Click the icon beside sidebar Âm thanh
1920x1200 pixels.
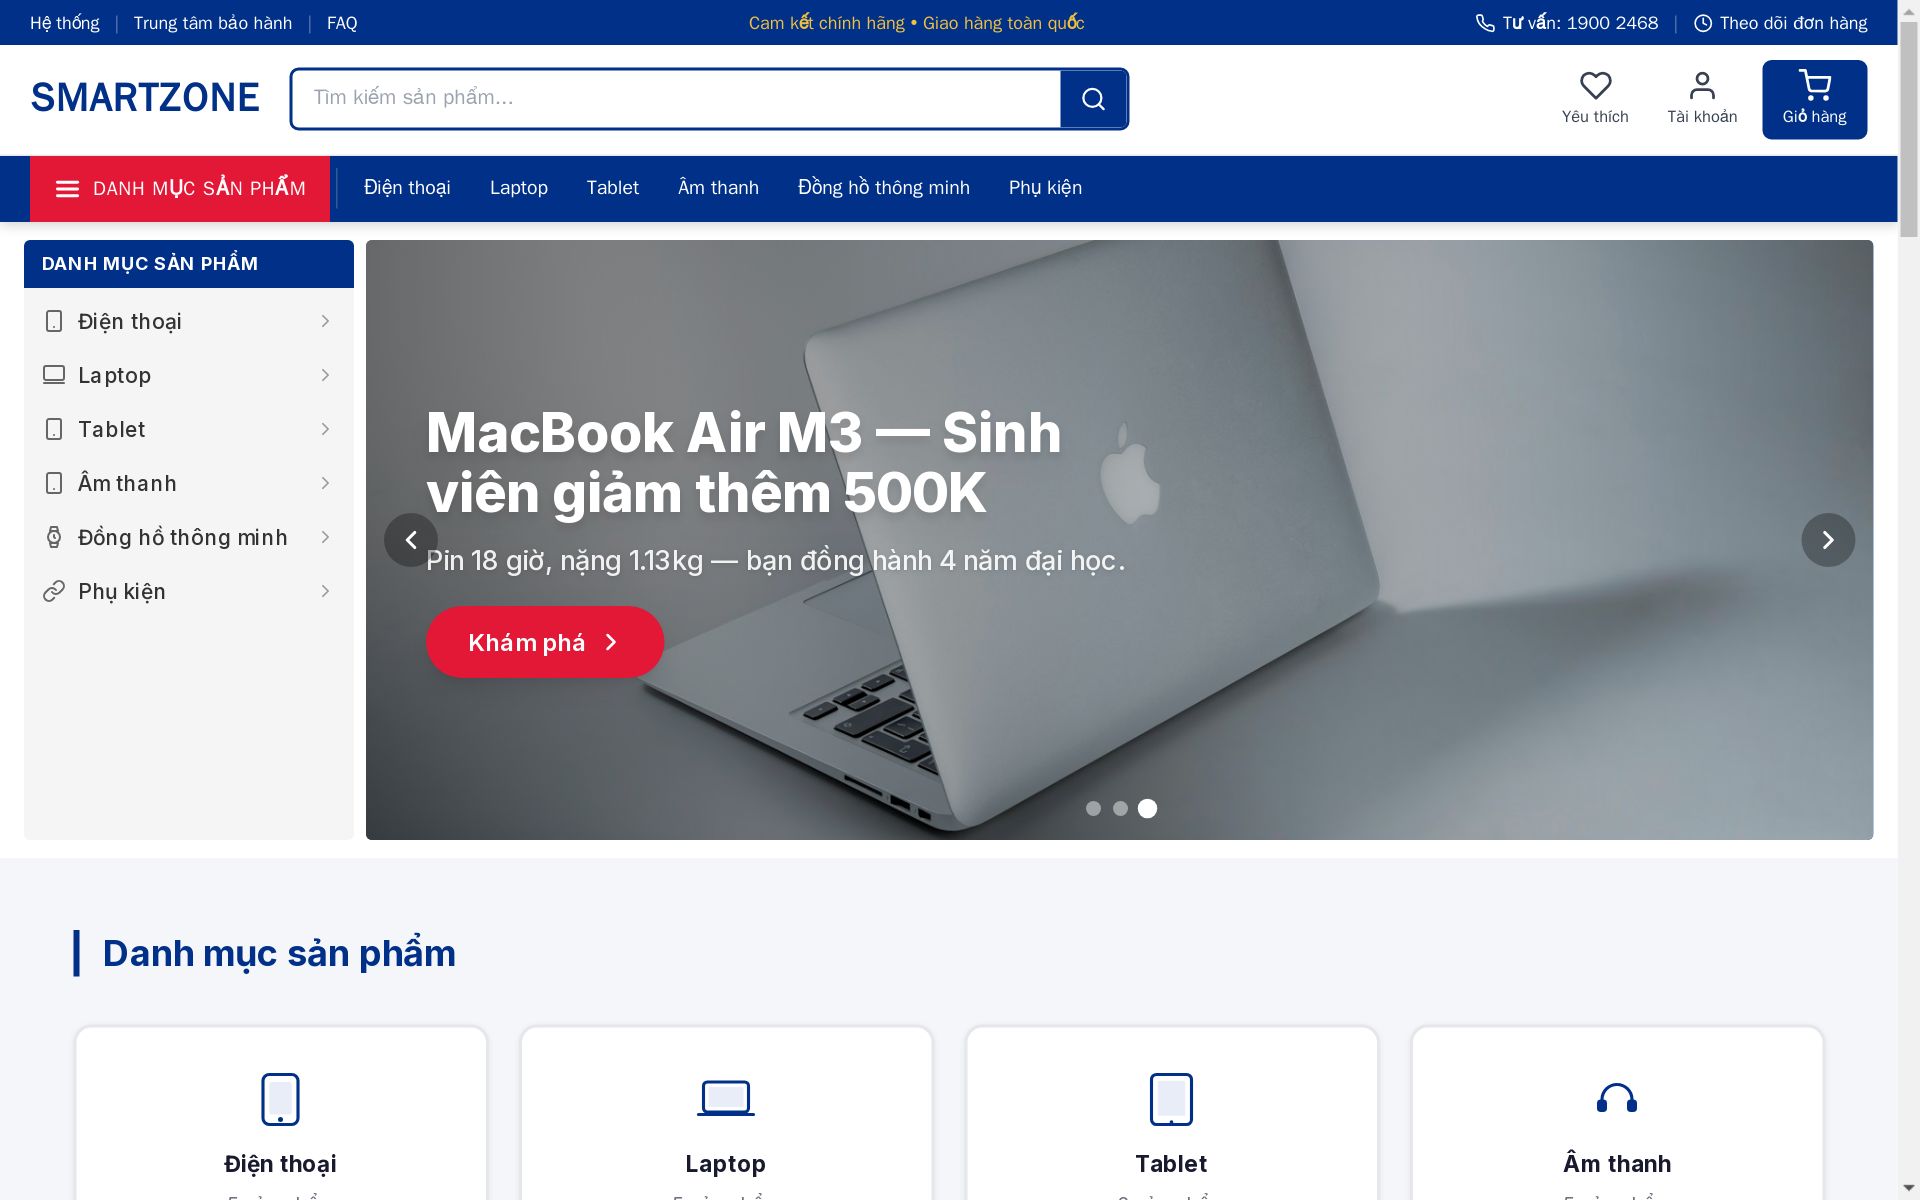54,483
